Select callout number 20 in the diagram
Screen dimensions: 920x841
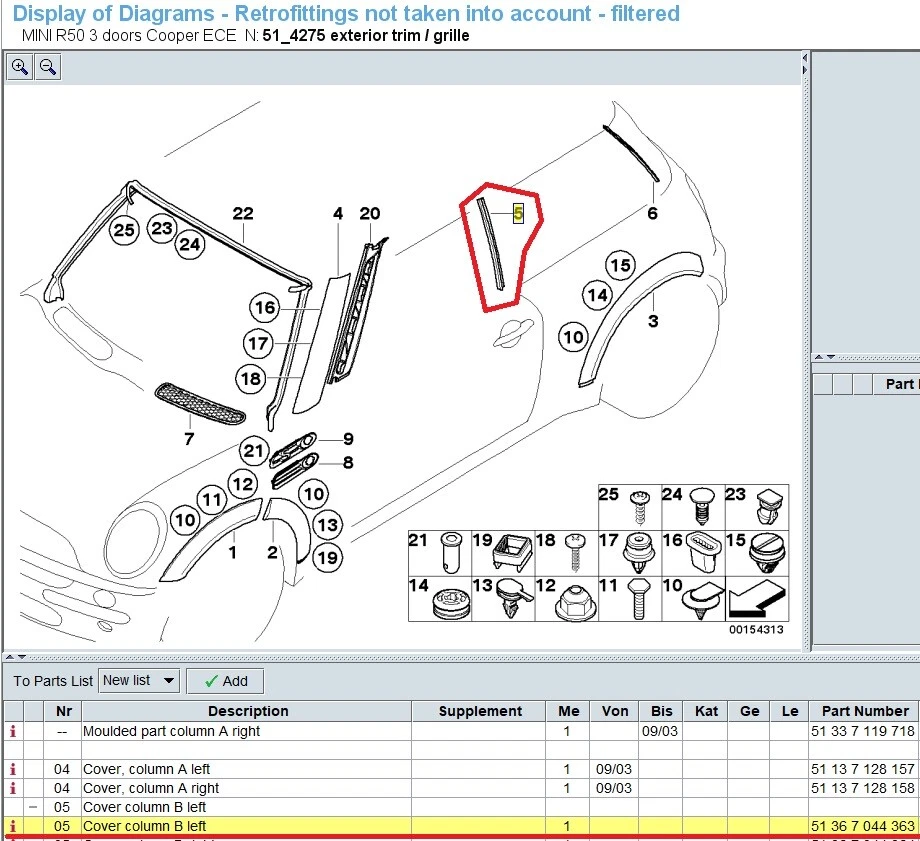pos(370,213)
